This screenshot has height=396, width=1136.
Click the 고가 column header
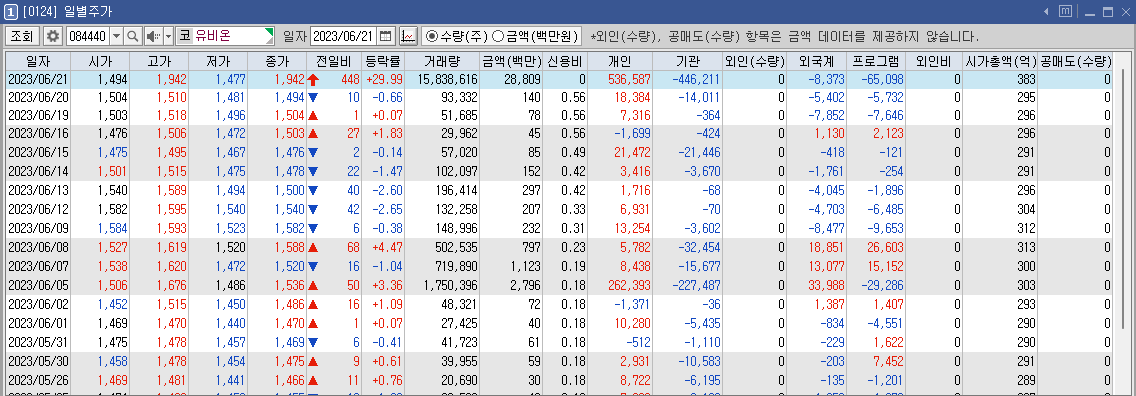[x=159, y=62]
